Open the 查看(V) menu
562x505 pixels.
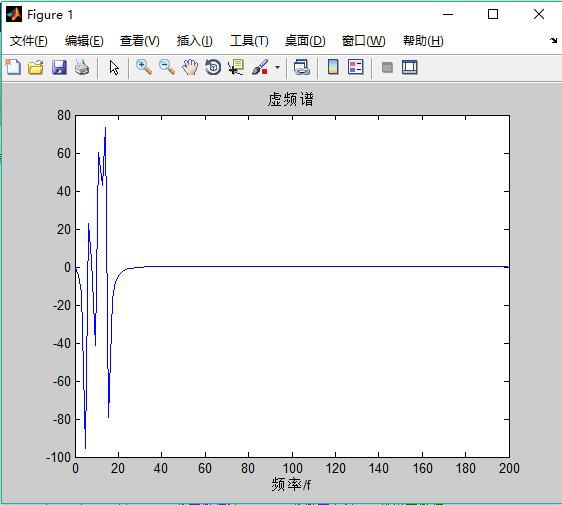(x=140, y=41)
